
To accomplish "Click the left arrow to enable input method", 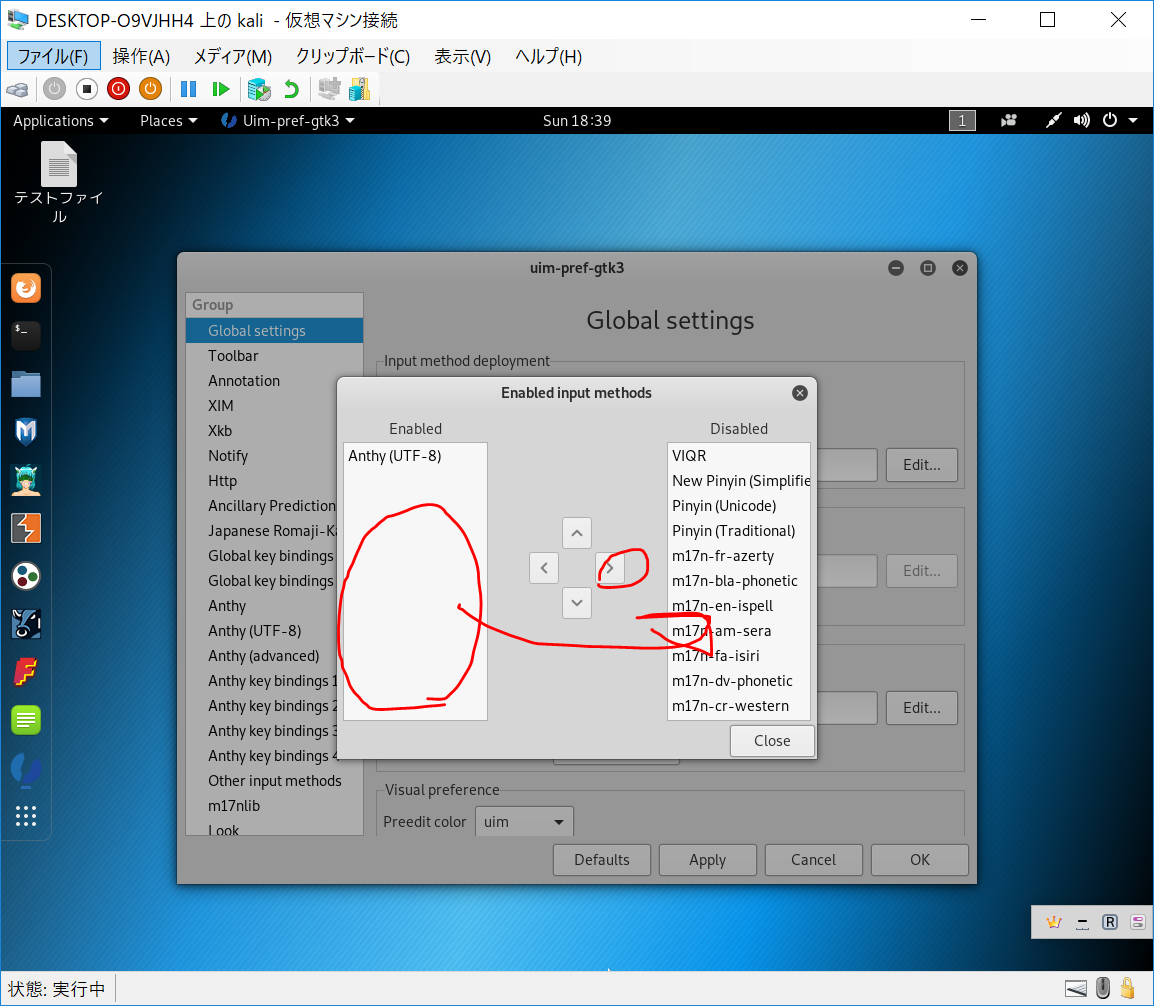I will point(543,568).
